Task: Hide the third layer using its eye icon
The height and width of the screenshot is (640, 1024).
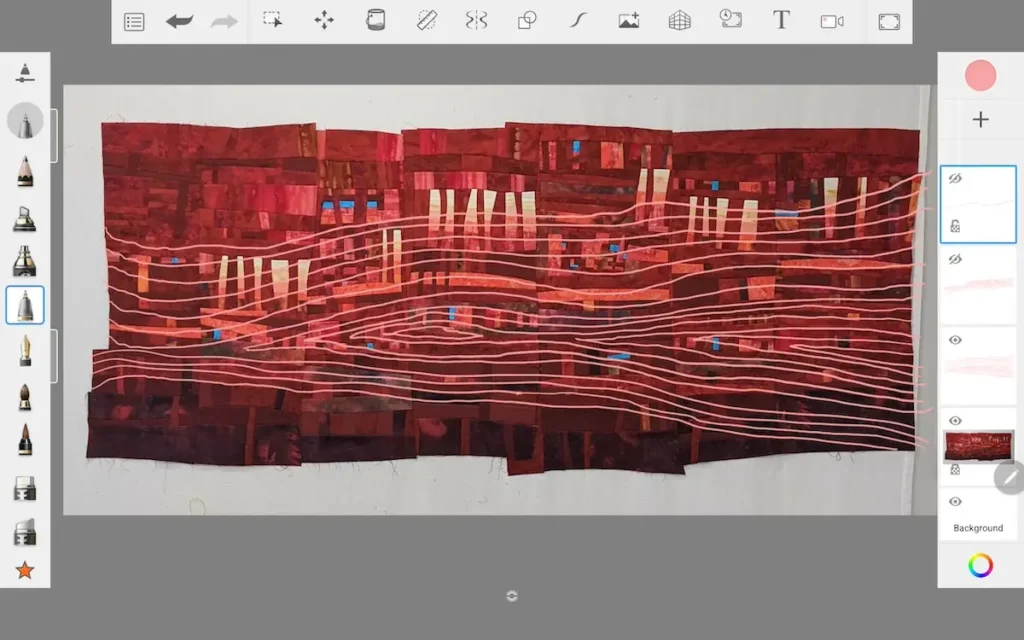Action: point(956,337)
